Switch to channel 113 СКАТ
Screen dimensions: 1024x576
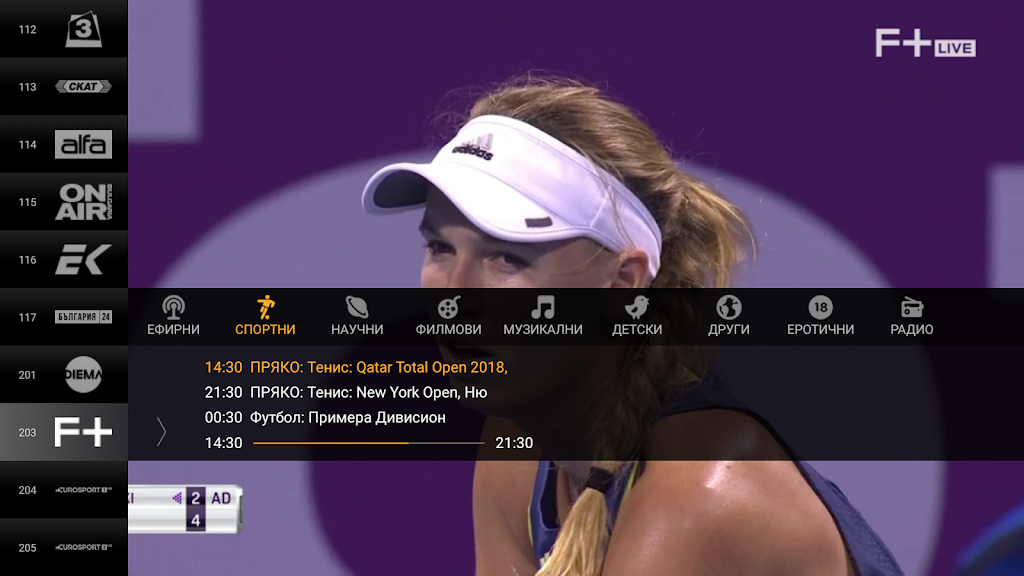pyautogui.click(x=64, y=86)
